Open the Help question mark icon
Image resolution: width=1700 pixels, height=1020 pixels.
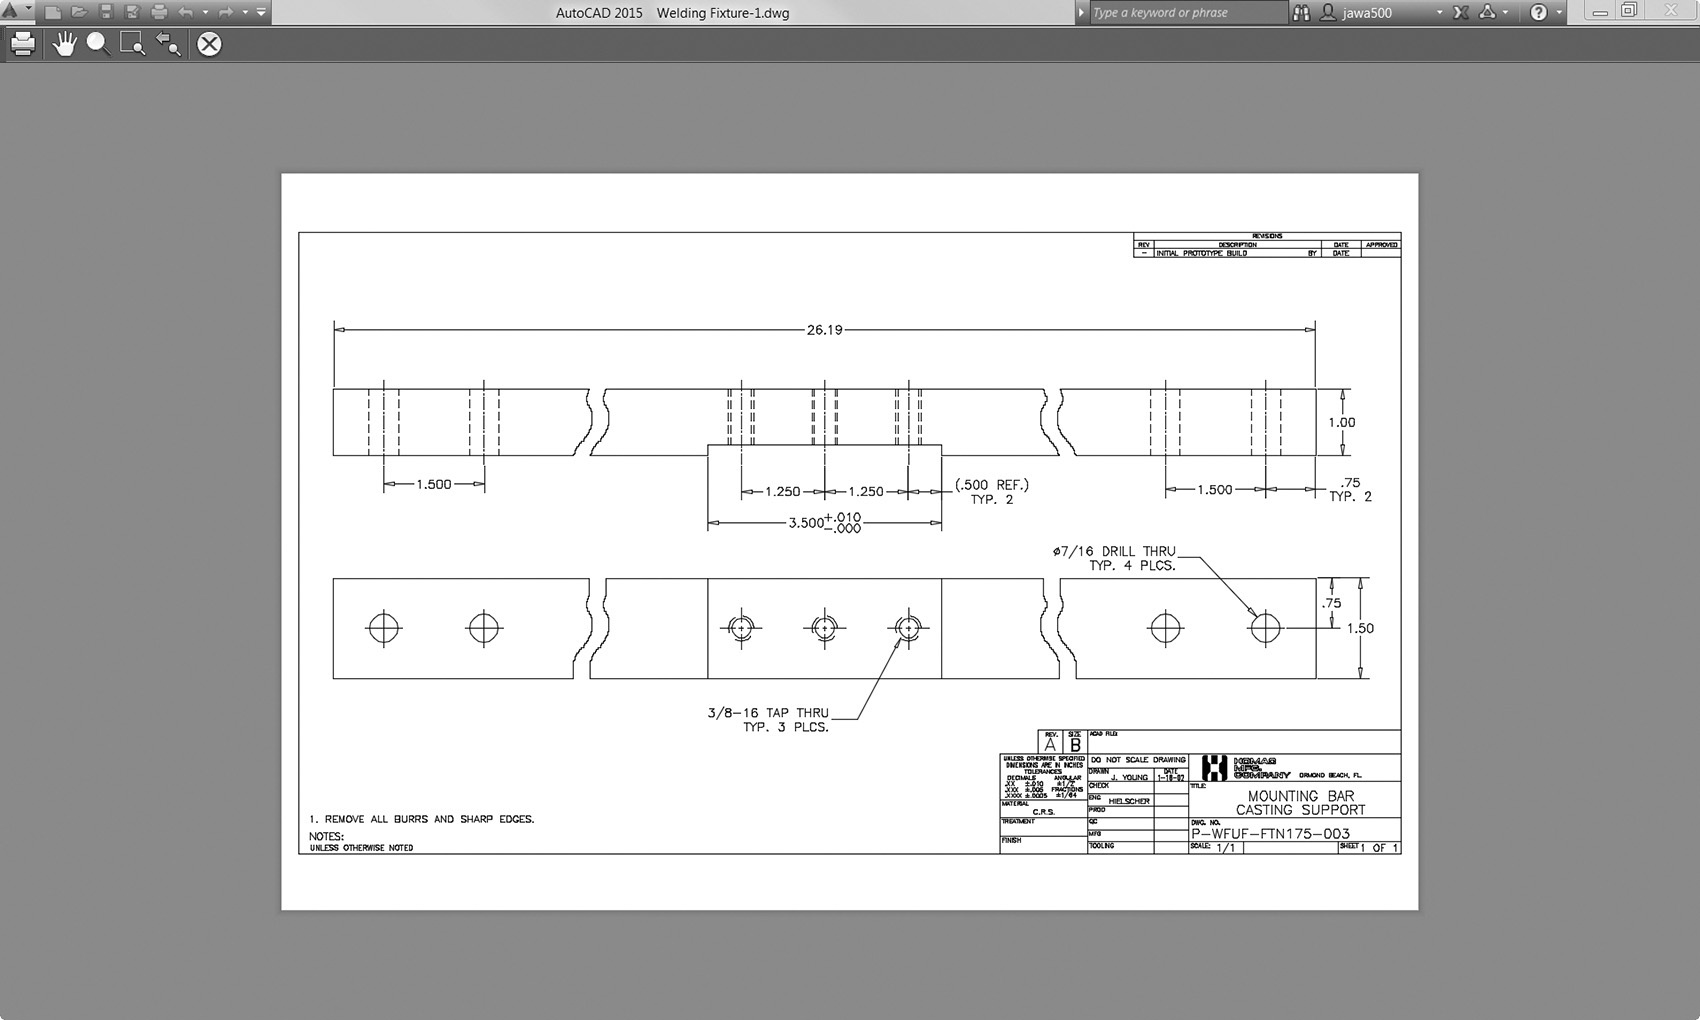(1539, 12)
